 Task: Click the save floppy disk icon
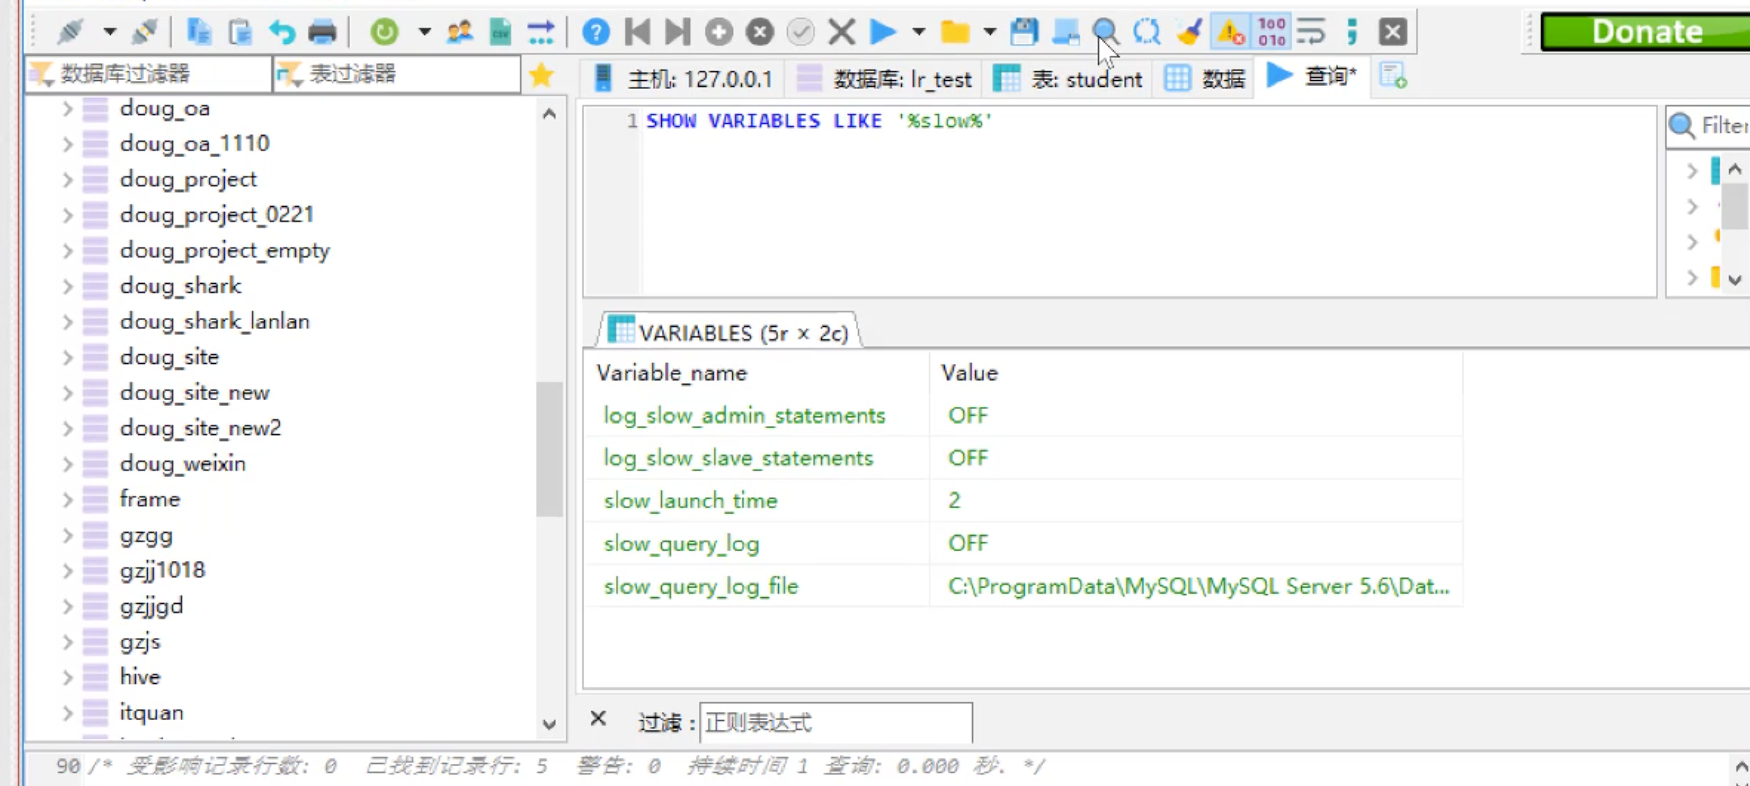click(1024, 32)
